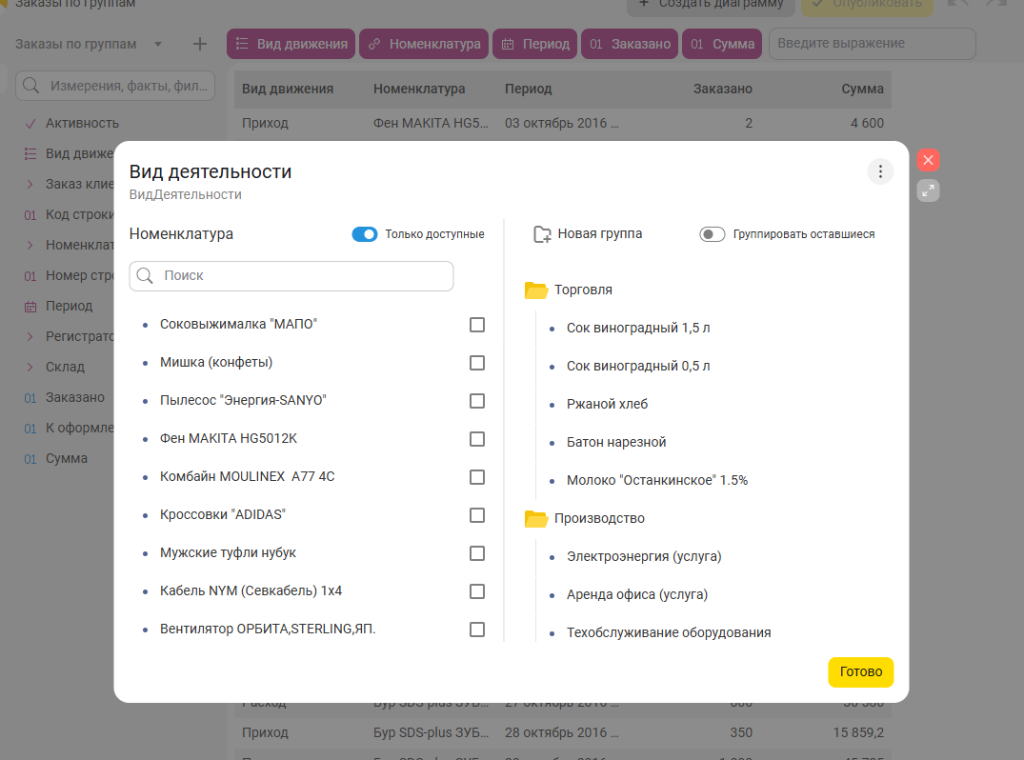1024x760 pixels.
Task: Click the Торговля folder icon
Action: 536,290
